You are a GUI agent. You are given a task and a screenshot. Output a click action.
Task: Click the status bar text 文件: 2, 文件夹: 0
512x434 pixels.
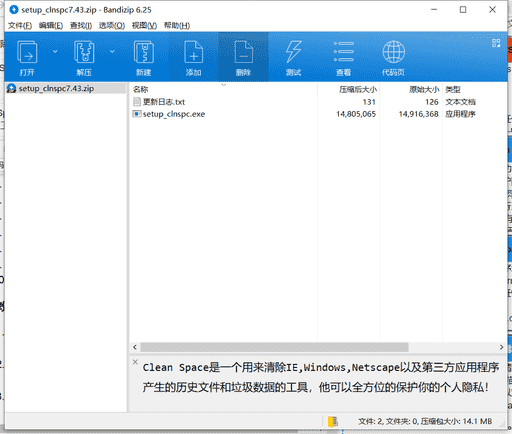(388, 421)
